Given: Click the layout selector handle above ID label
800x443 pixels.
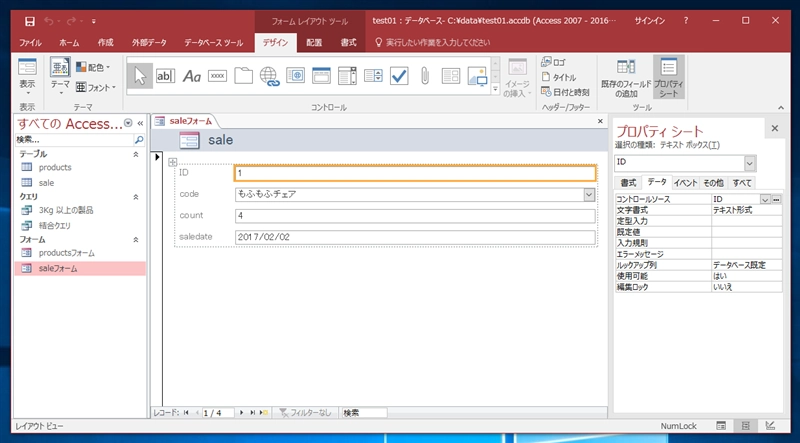Looking at the screenshot, I should click(172, 162).
